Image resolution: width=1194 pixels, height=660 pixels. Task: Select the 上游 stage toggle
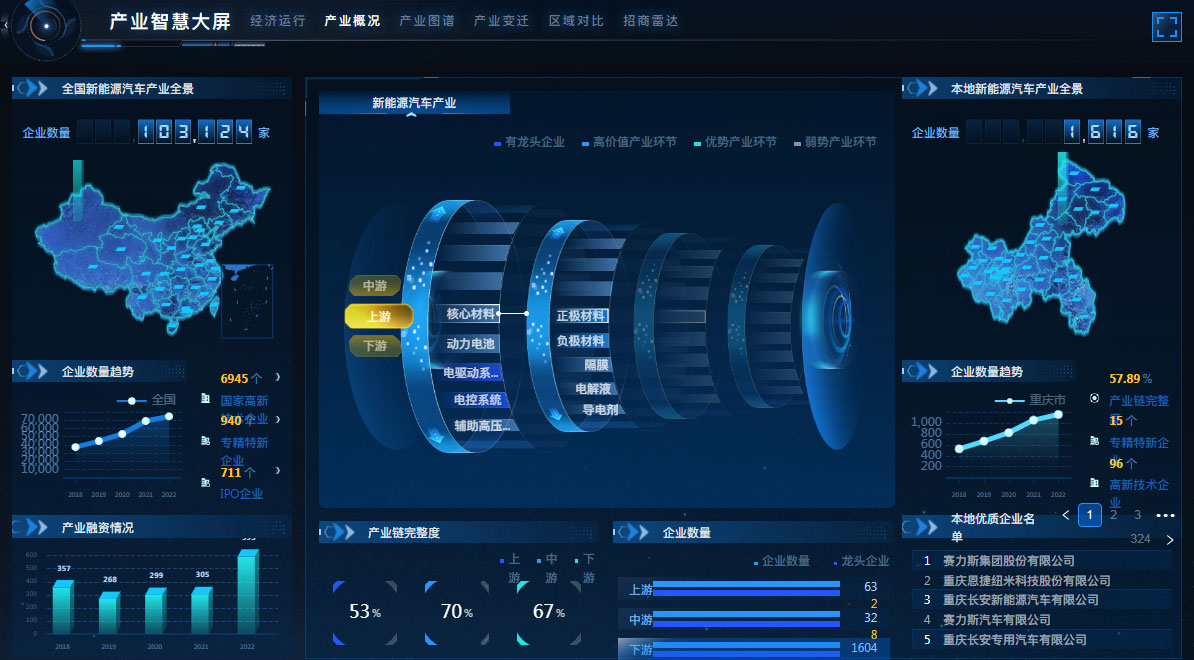pyautogui.click(x=379, y=316)
